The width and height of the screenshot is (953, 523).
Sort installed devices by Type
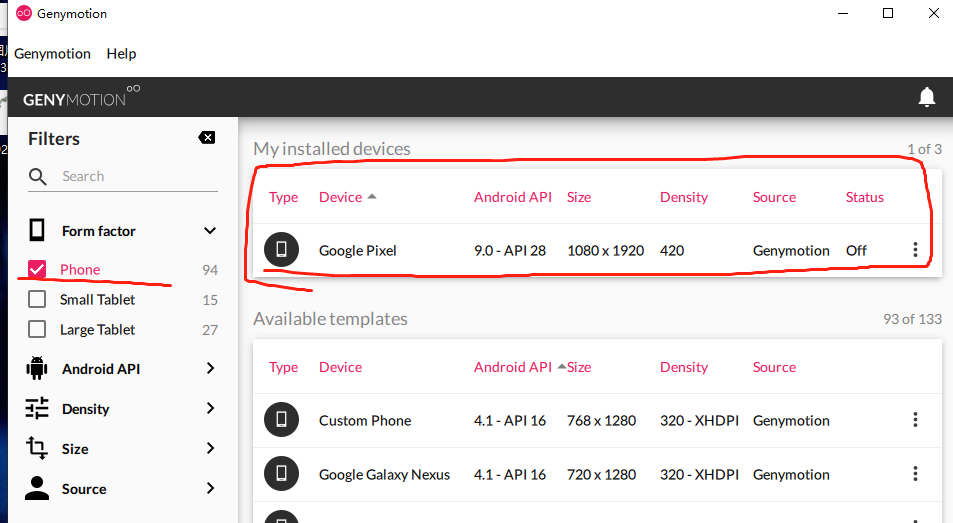point(284,197)
